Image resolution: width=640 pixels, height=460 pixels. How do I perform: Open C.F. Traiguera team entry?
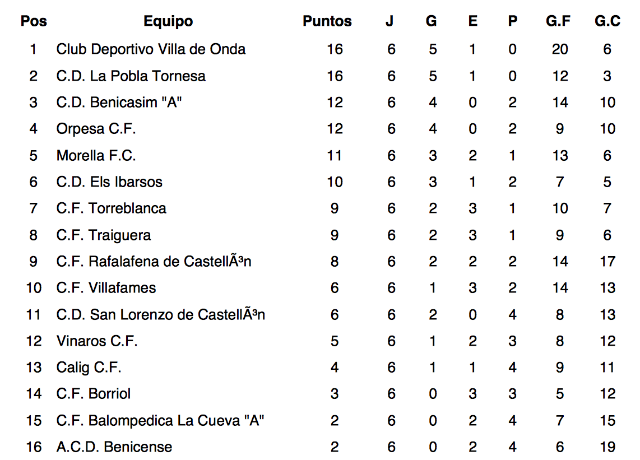(x=104, y=234)
